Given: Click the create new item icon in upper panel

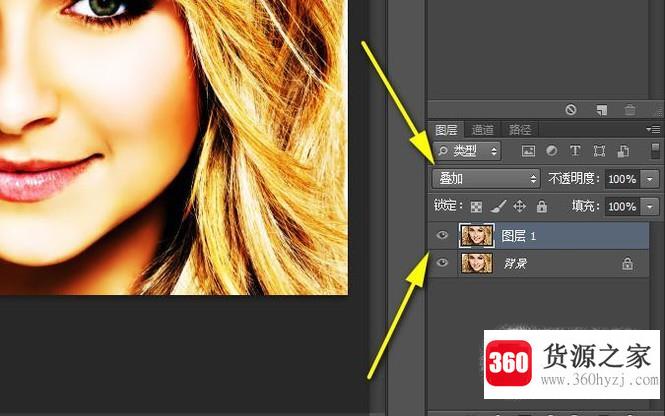Looking at the screenshot, I should click(601, 110).
